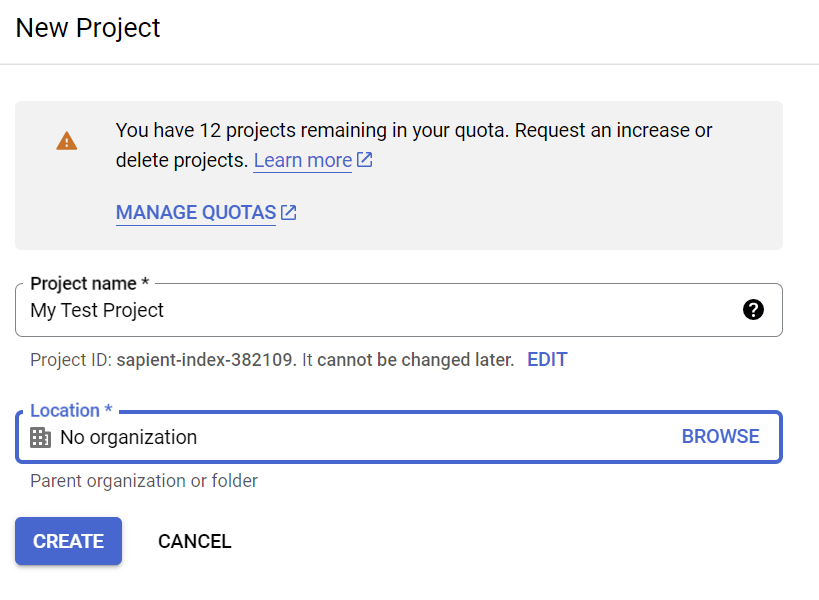Click external-link icon beside Learn more
The height and width of the screenshot is (600, 819).
pyautogui.click(x=365, y=160)
